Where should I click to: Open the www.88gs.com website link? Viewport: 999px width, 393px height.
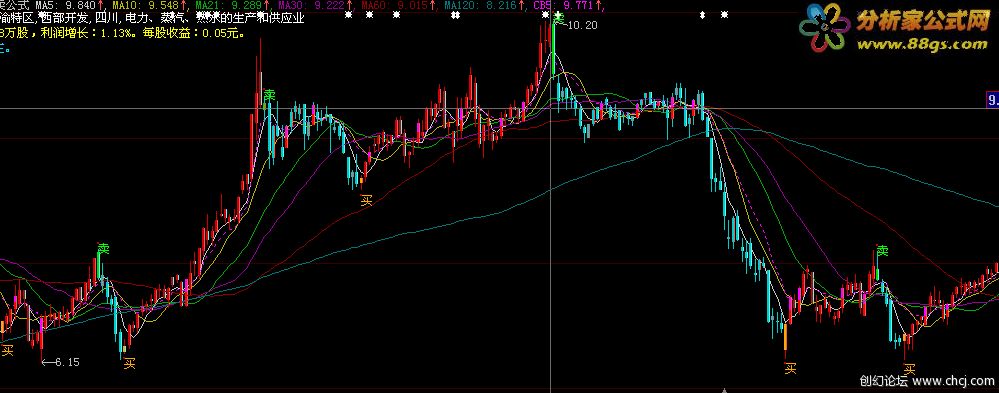click(922, 44)
